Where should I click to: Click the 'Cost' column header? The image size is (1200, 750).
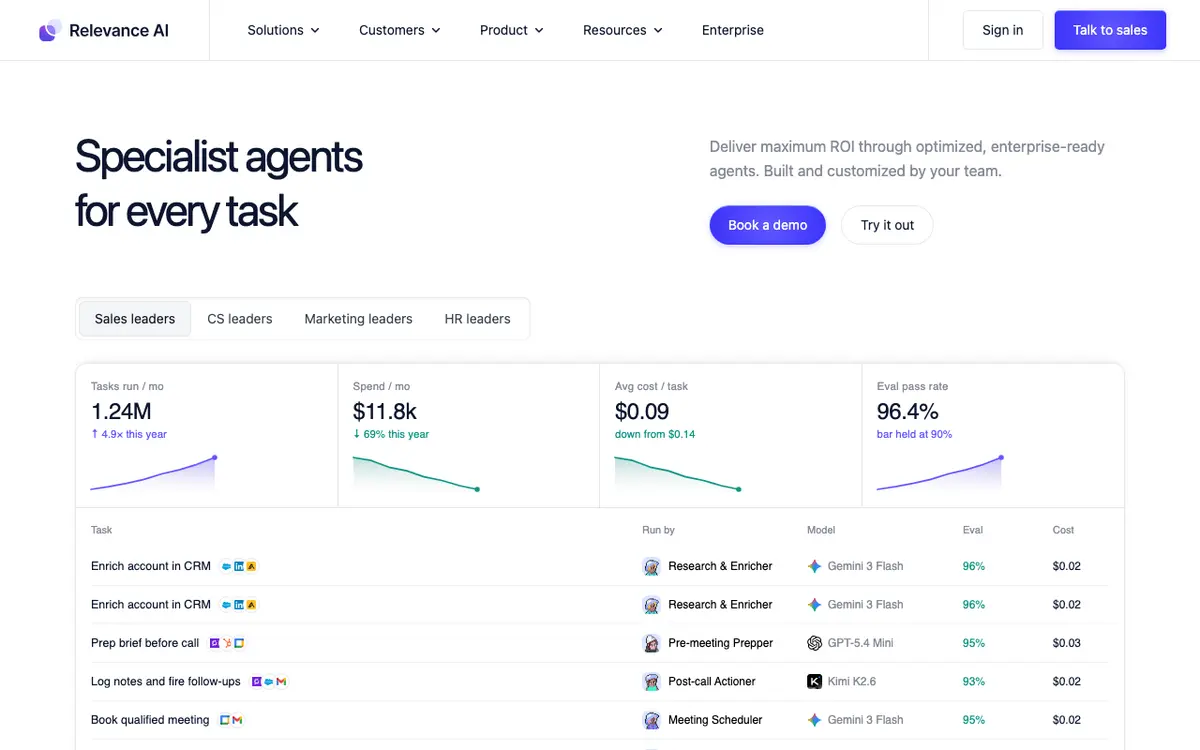(1063, 530)
